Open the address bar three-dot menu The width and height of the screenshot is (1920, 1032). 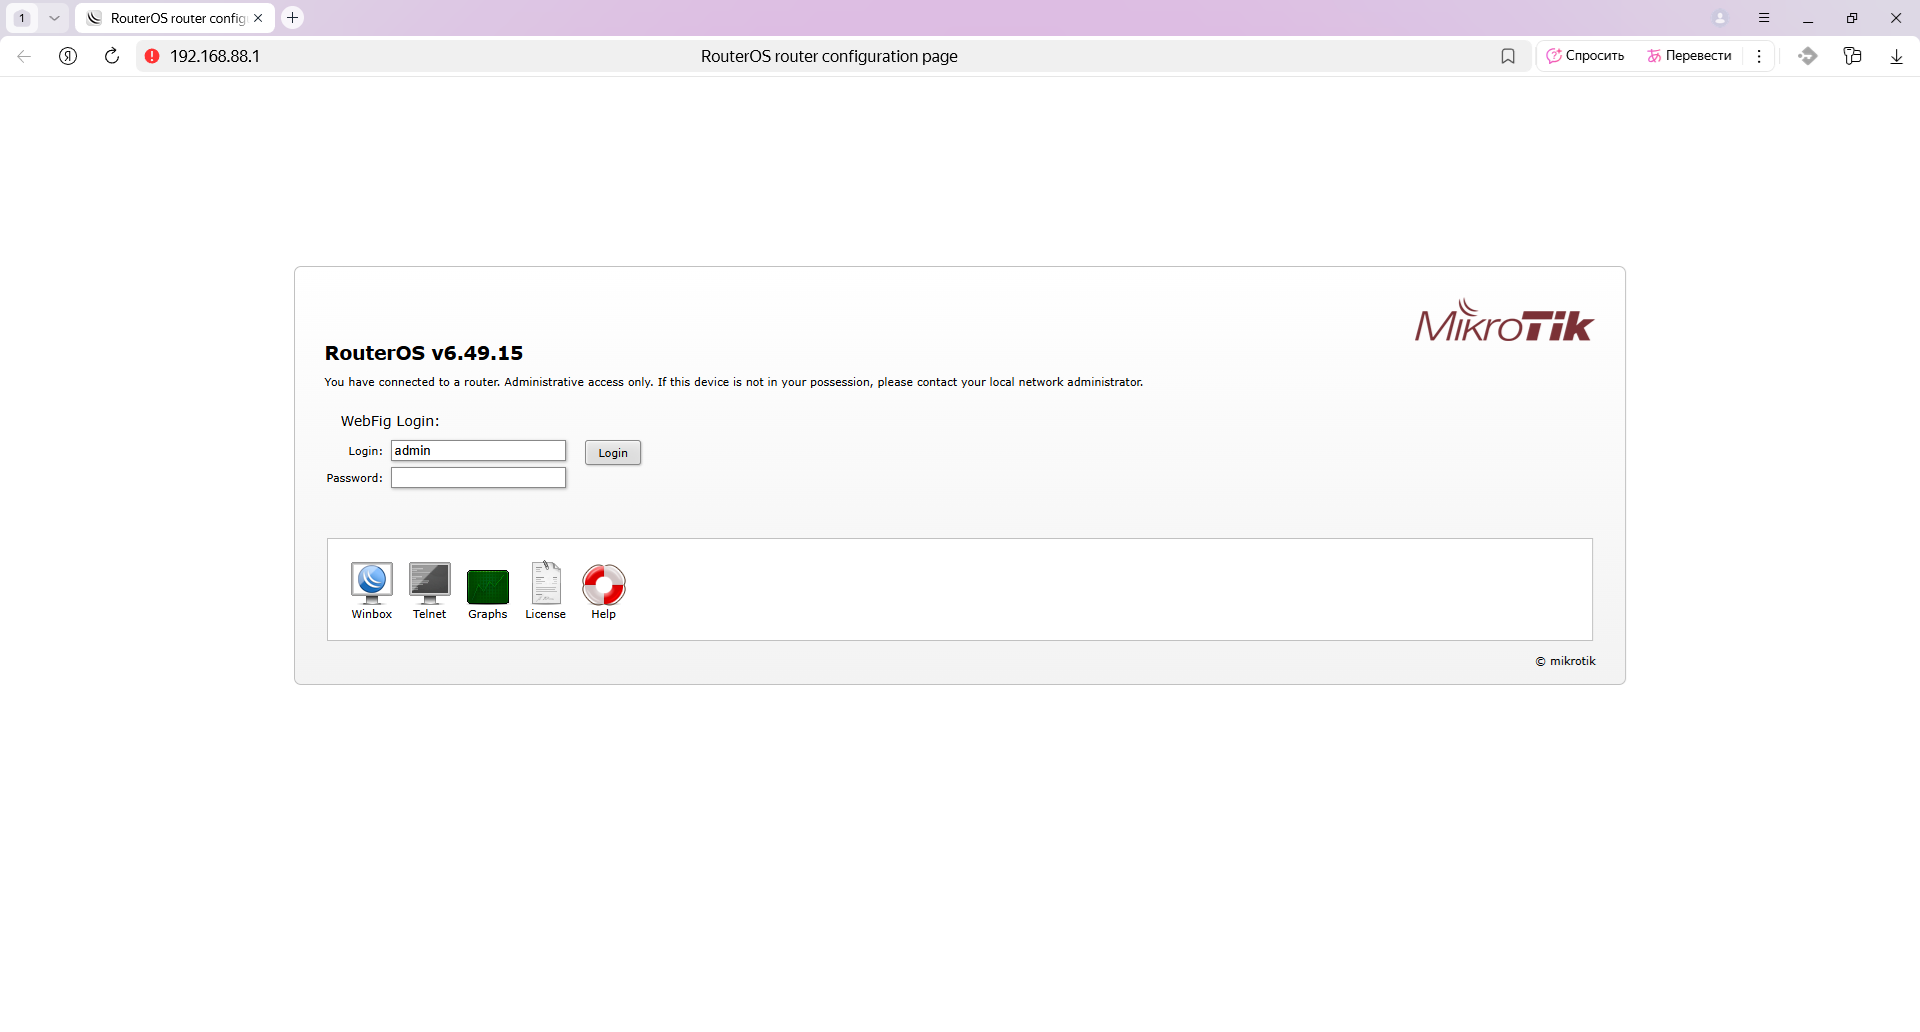click(1759, 56)
